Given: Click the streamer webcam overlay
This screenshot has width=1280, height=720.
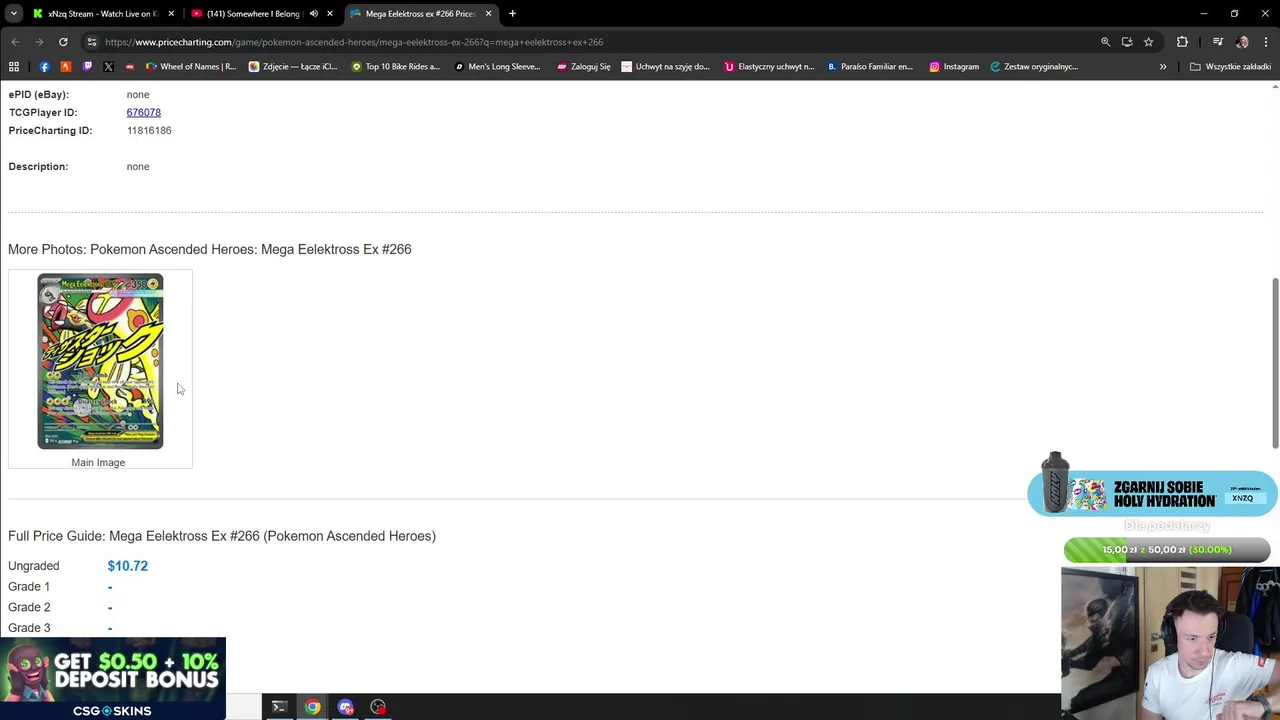Looking at the screenshot, I should (x=1170, y=643).
